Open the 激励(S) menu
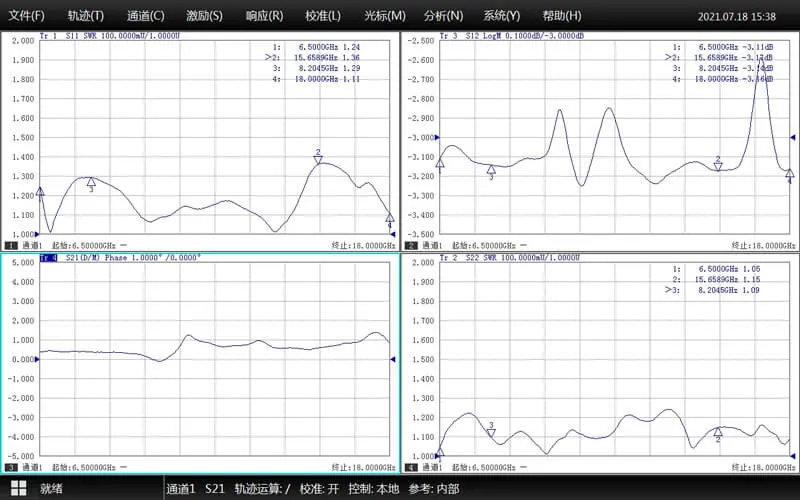The image size is (800, 500). tap(205, 16)
